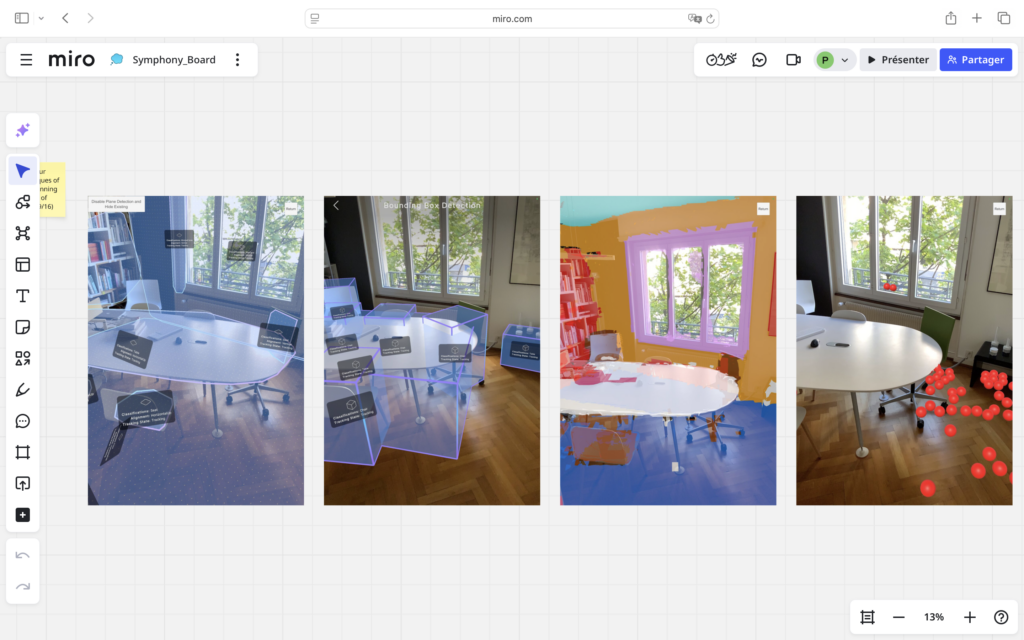Click the Présenter button
Viewport: 1024px width, 640px height.
(897, 60)
